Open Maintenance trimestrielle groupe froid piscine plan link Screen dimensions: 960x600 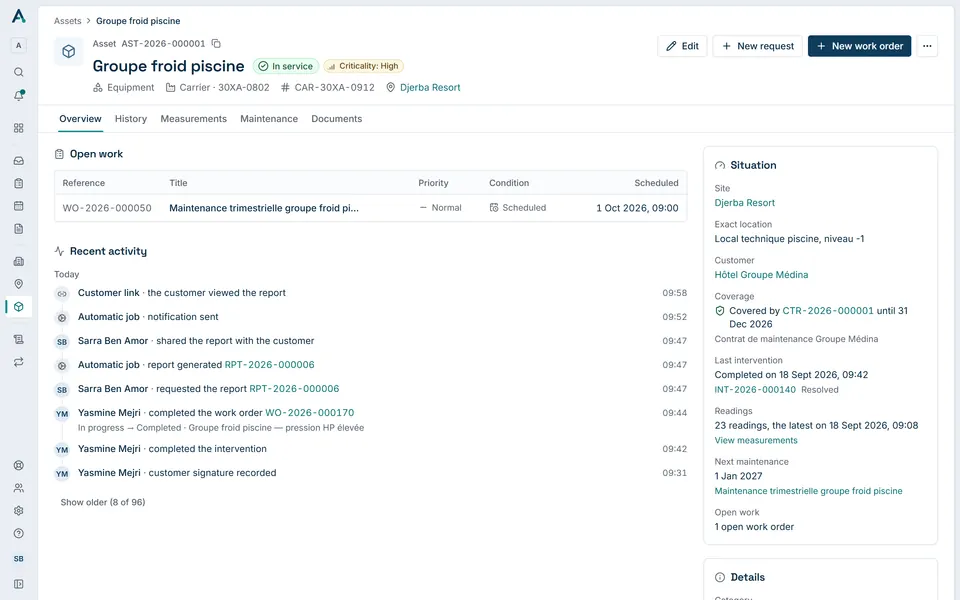click(808, 491)
